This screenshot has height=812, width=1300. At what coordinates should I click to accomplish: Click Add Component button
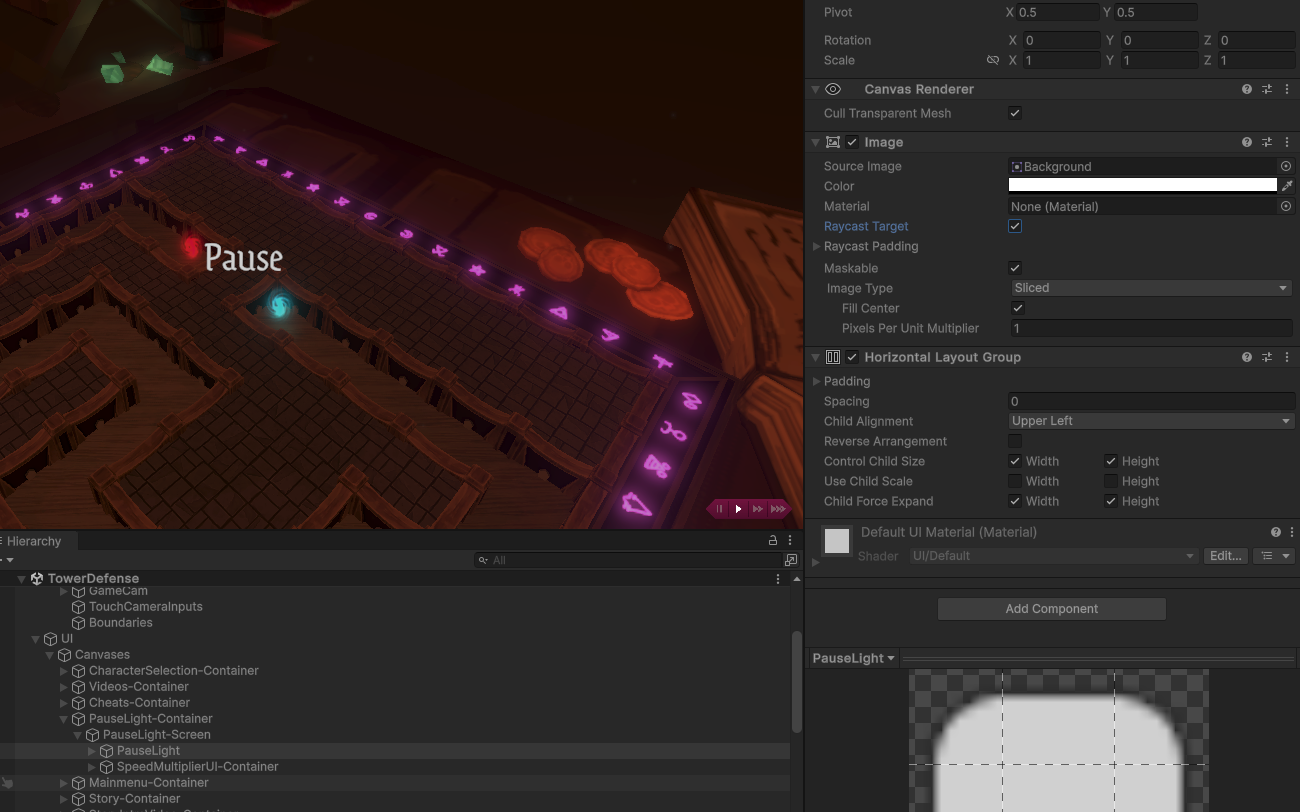point(1052,608)
